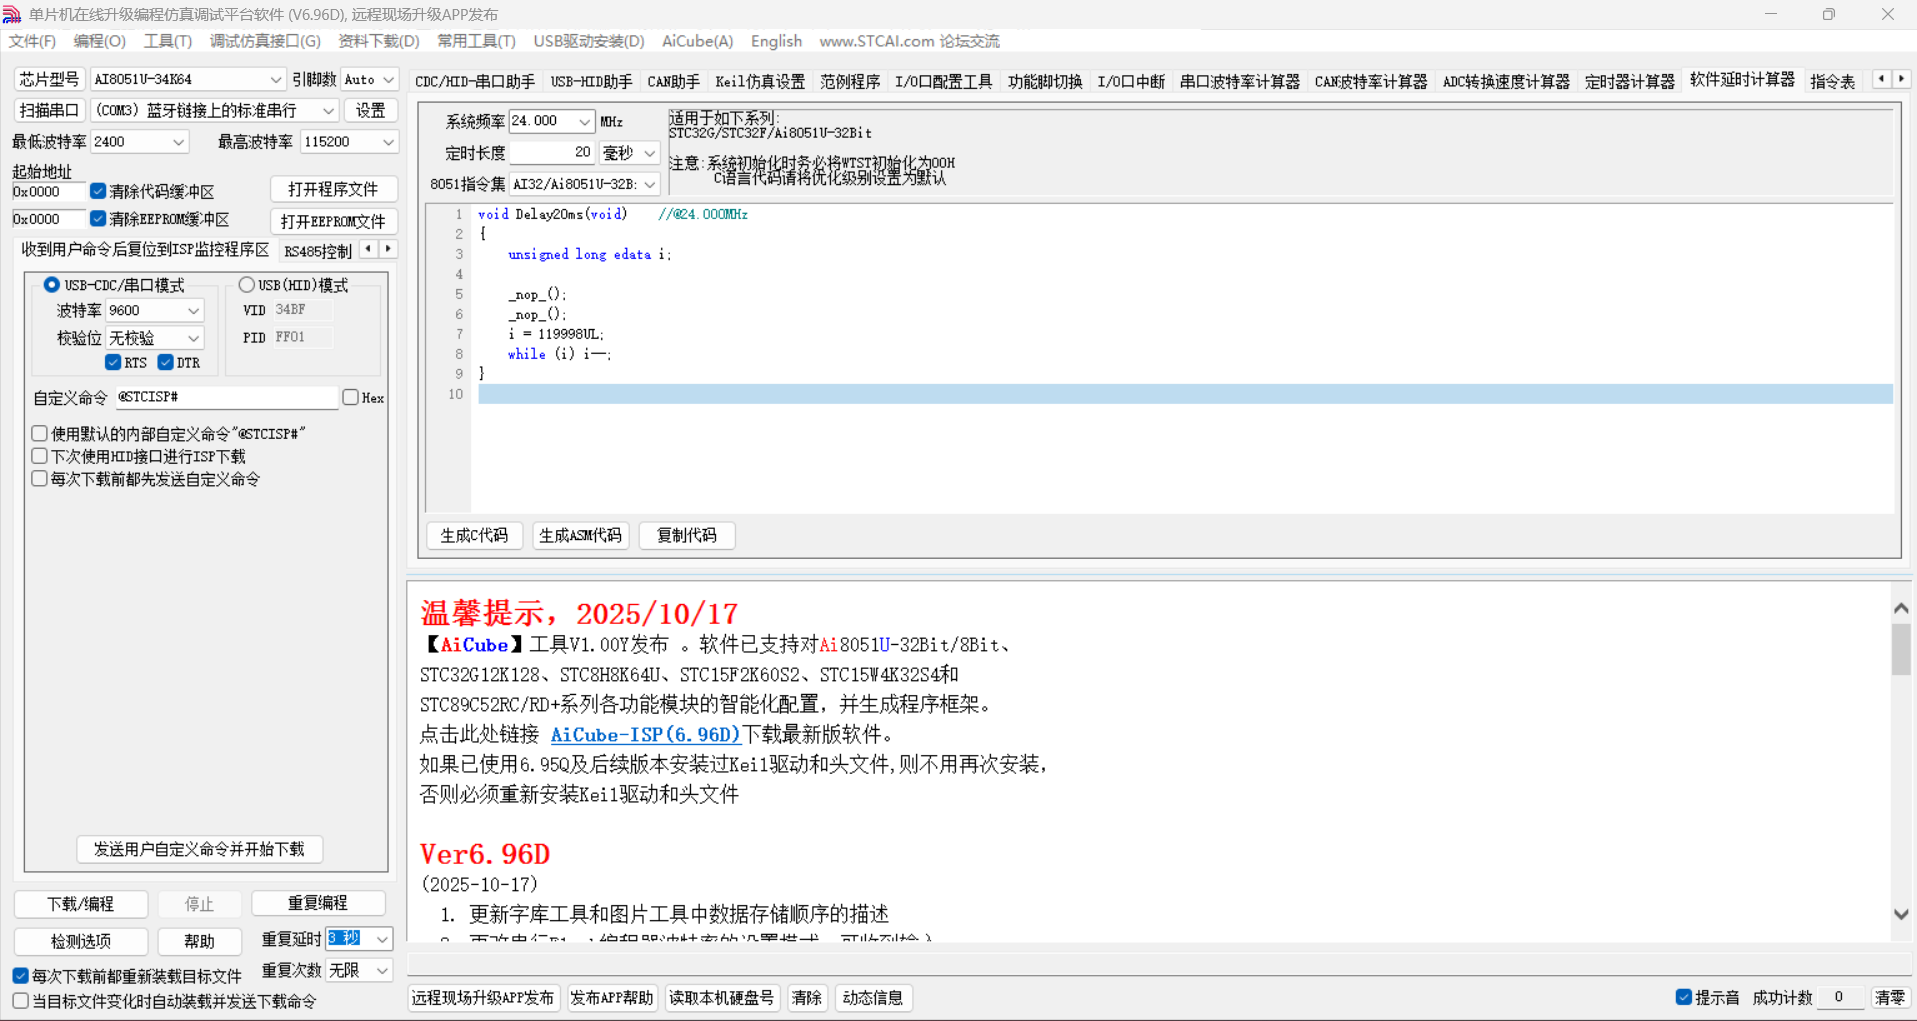The image size is (1917, 1021).
Task: Click the 定时长度 input field
Action: point(552,152)
